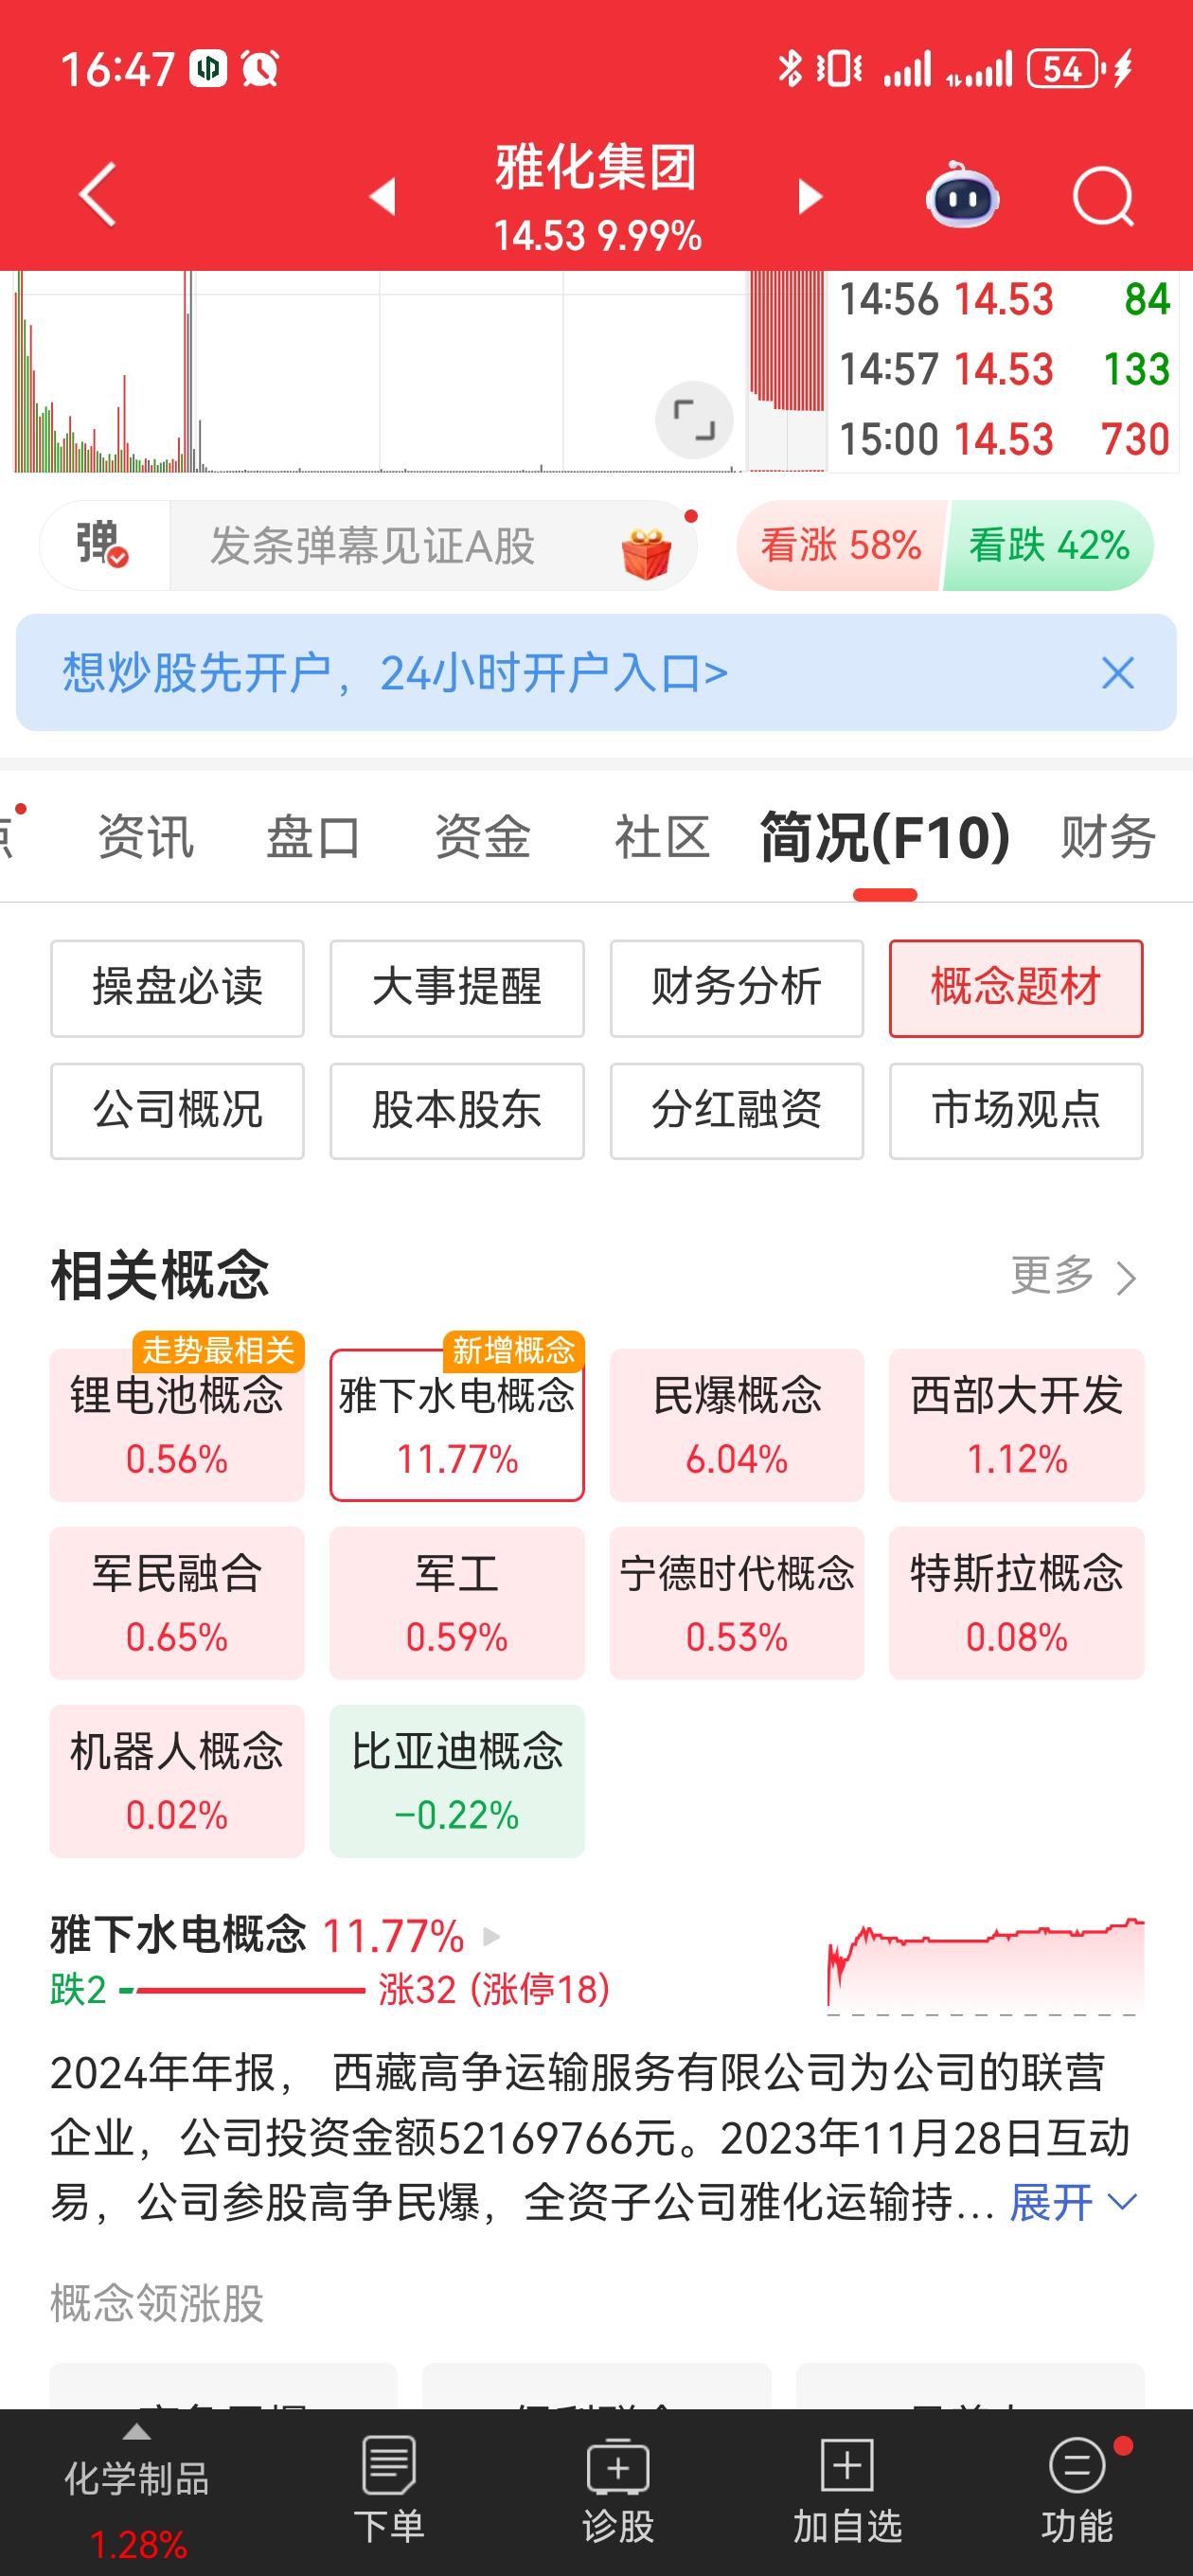Image resolution: width=1193 pixels, height=2576 pixels.
Task: Select the 公司概况 button
Action: [177, 1110]
